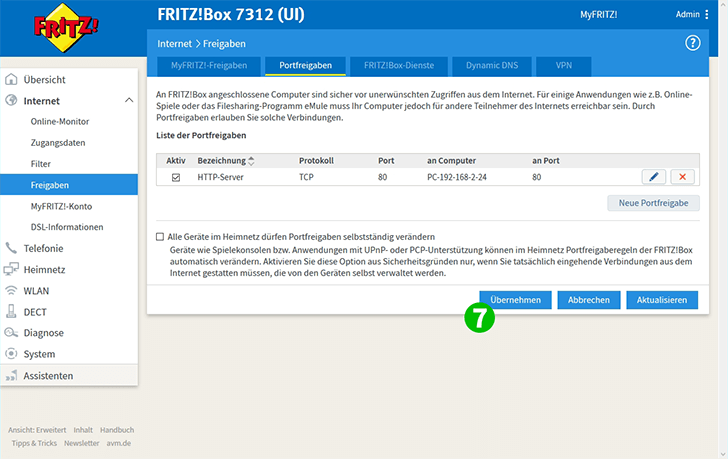The width and height of the screenshot is (728, 459).
Task: Open the Handbuch footer link
Action: point(117,430)
